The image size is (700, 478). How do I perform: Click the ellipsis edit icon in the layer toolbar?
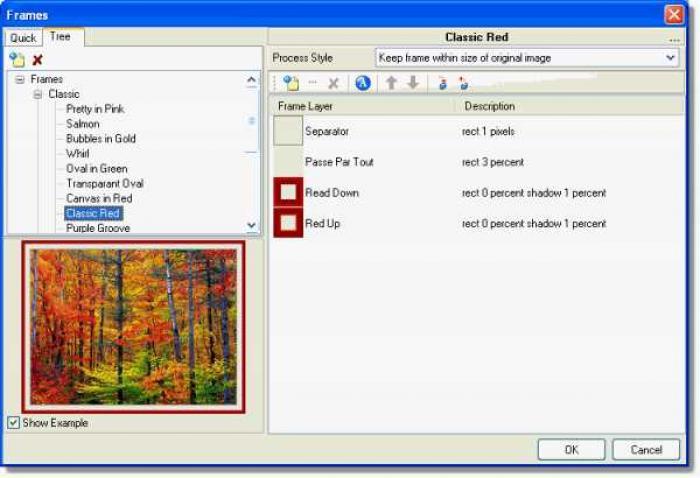coord(312,83)
